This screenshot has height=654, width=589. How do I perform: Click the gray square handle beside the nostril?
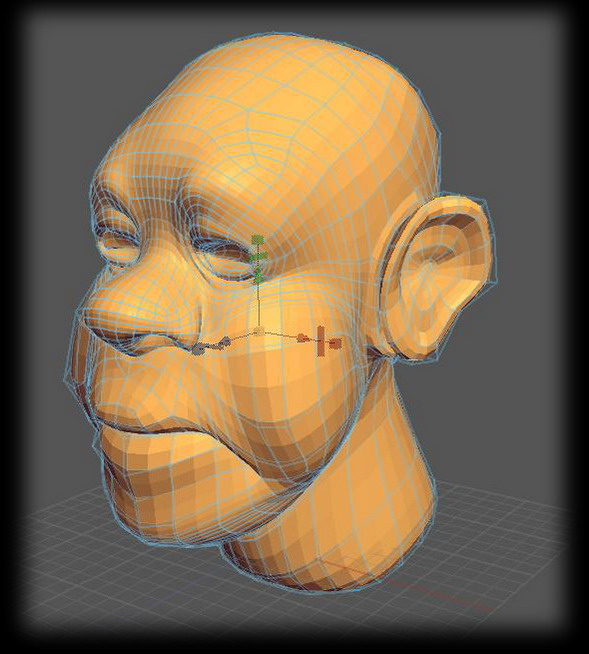201,347
